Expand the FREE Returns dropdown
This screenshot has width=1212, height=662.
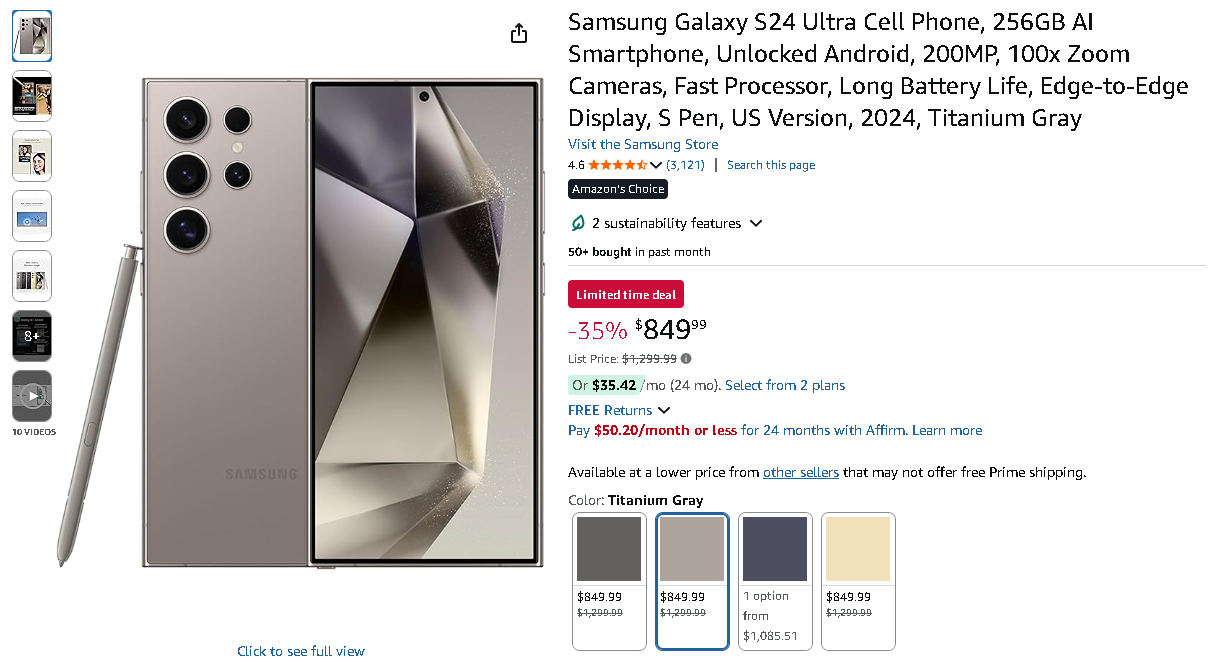coord(664,410)
